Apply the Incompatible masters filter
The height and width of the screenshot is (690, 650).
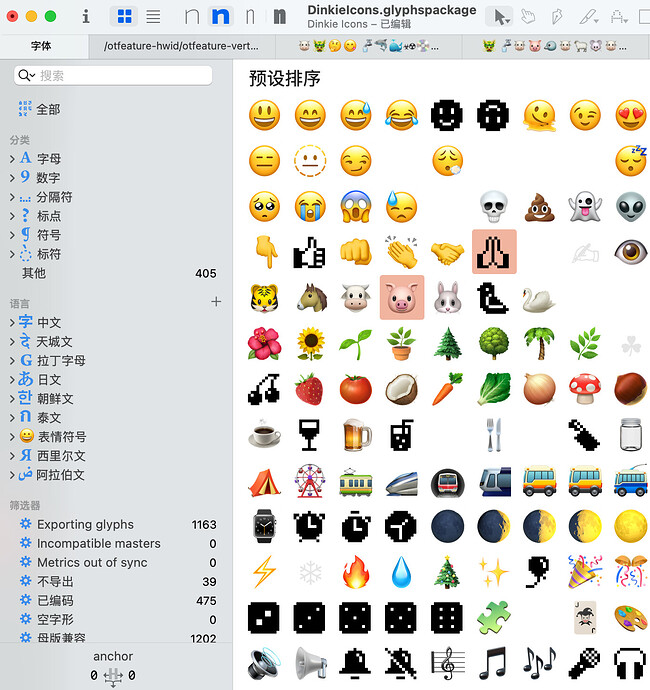[x=116, y=543]
